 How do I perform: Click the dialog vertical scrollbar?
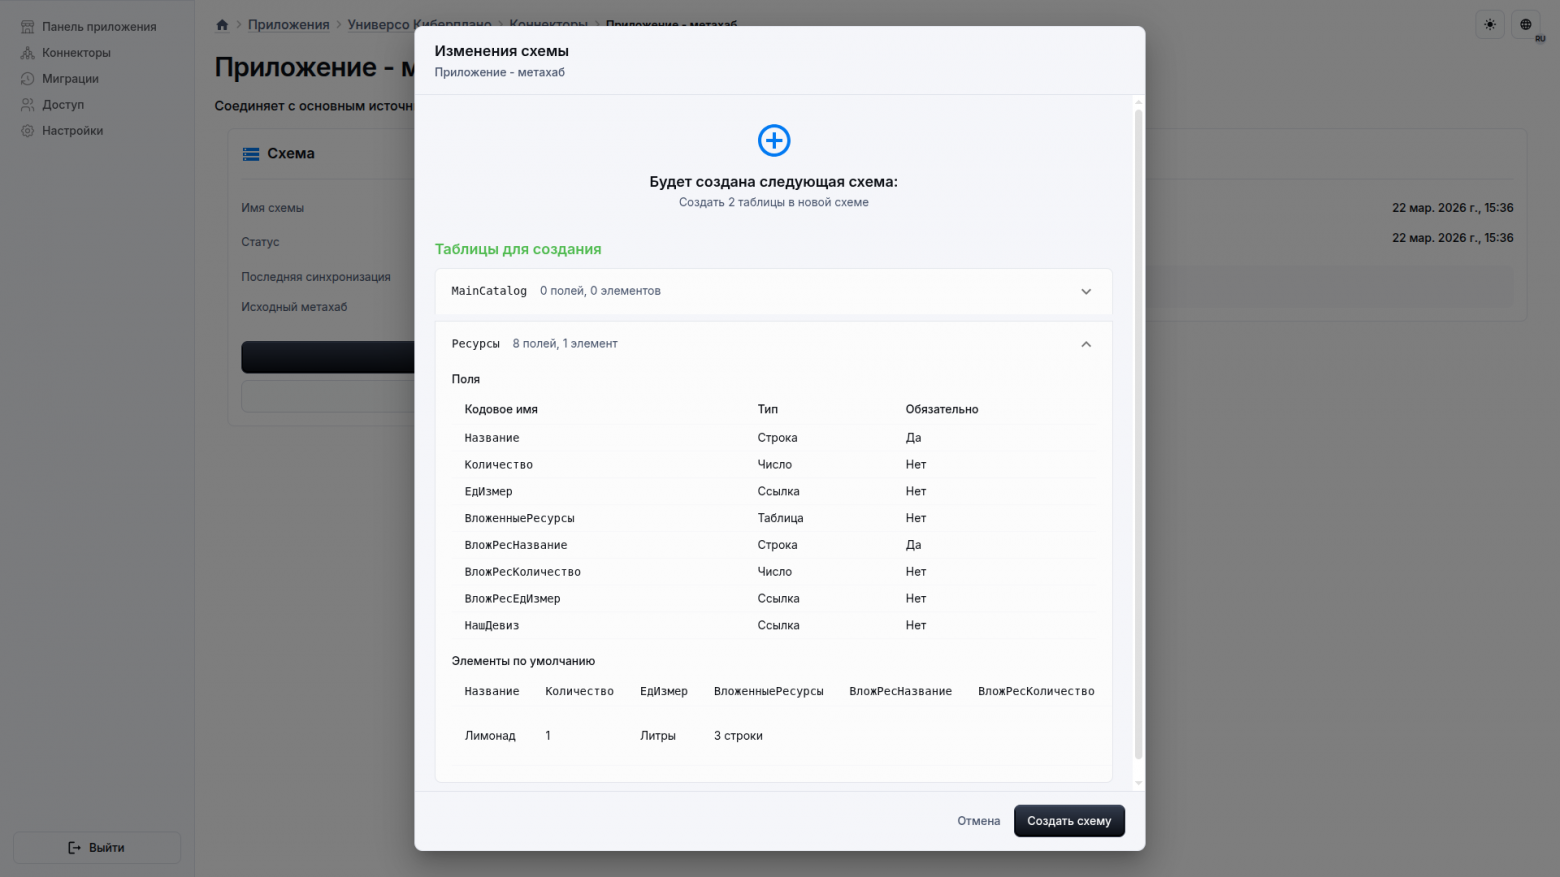1138,434
